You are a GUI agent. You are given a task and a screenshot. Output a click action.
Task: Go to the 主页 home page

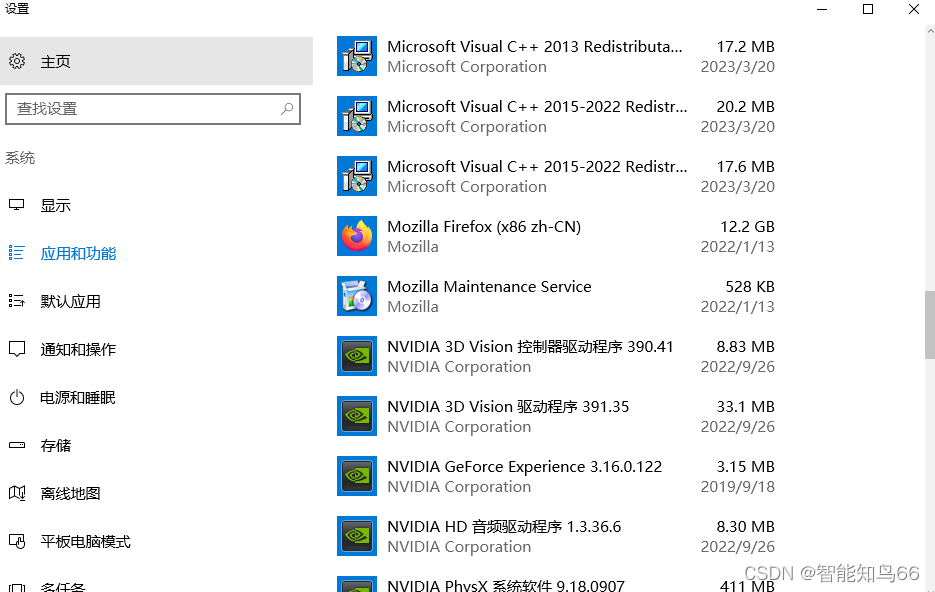156,61
